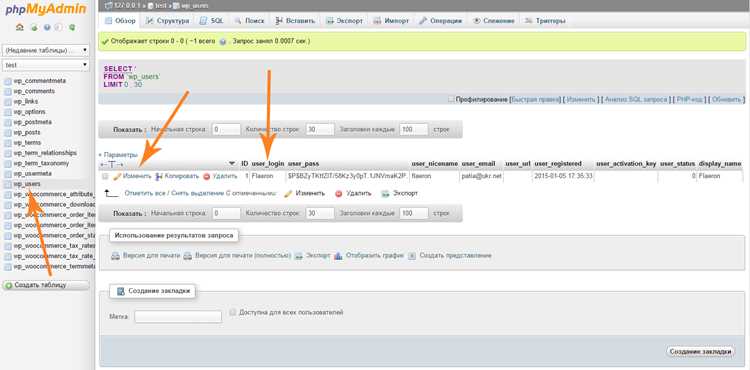Image resolution: width=750 pixels, height=370 pixels.
Task: Open the wp_users table in sidebar
Action: point(27,184)
